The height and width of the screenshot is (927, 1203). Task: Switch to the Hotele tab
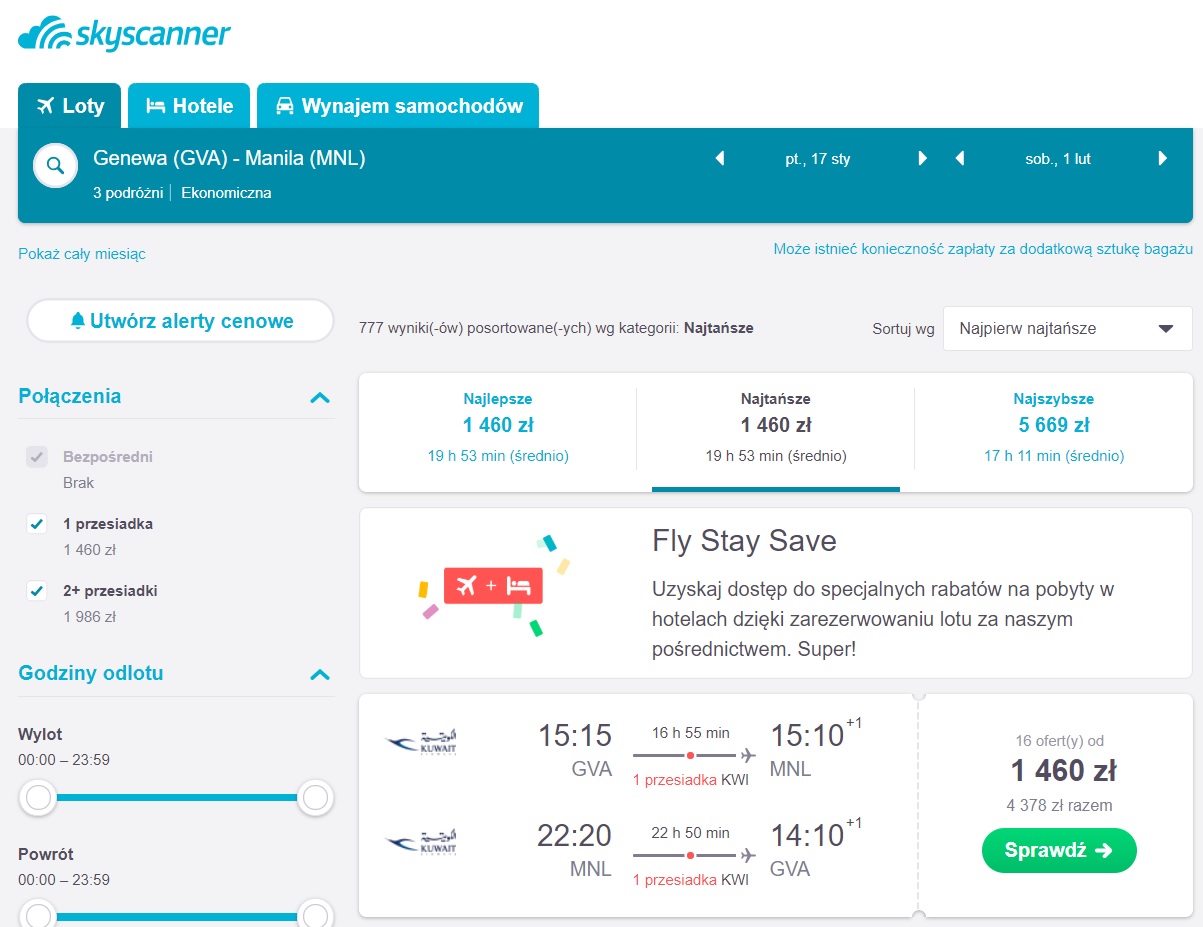click(x=189, y=105)
